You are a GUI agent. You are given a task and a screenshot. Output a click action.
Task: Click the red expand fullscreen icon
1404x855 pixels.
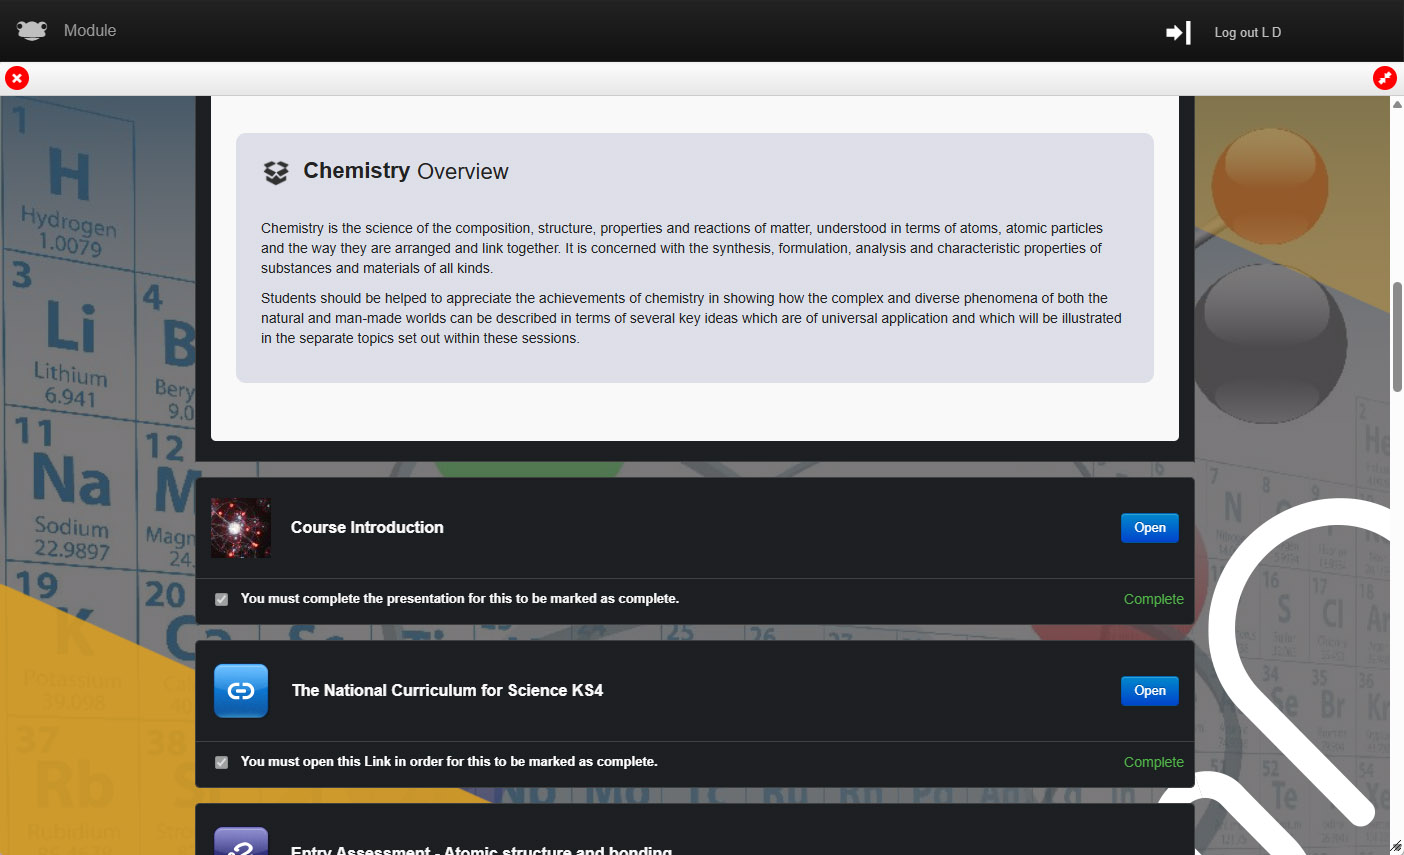coord(1384,78)
